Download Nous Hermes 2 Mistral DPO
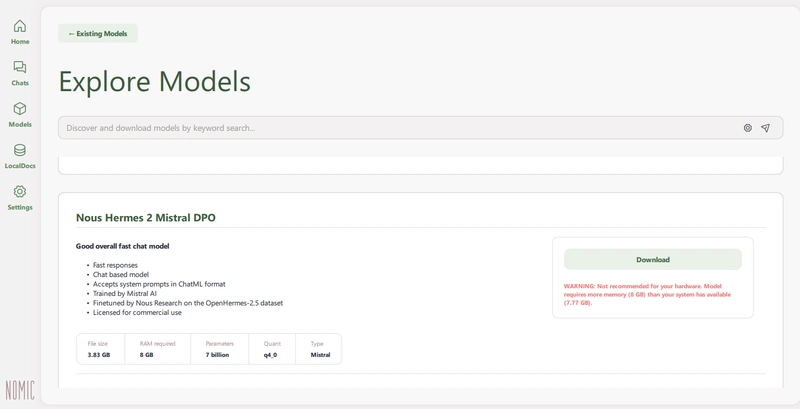 pos(653,260)
